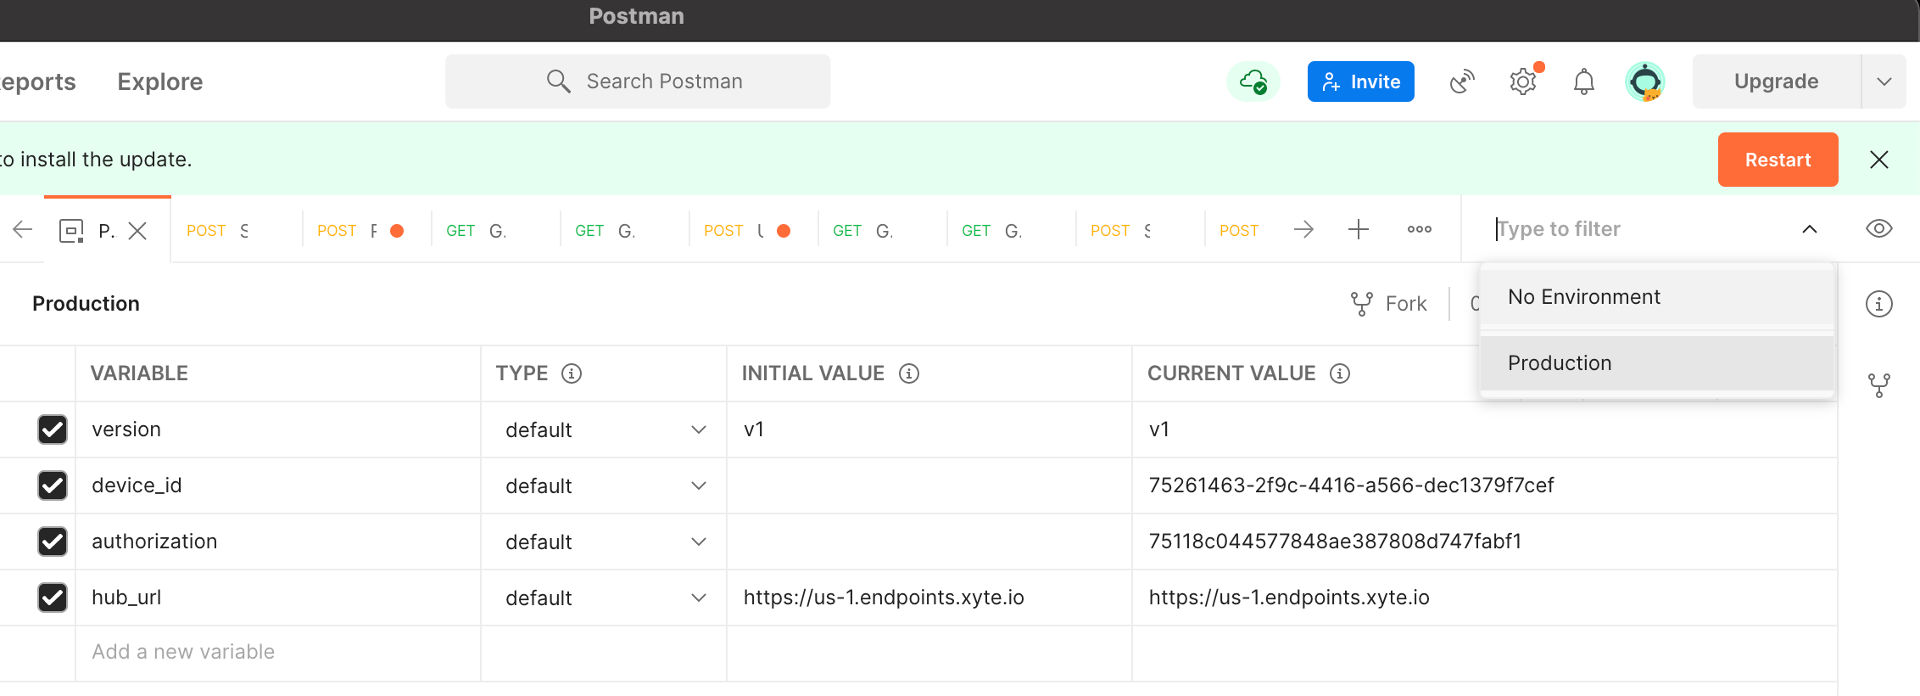
Task: Click the info icon next to CURRENT VALUE
Action: coord(1340,373)
